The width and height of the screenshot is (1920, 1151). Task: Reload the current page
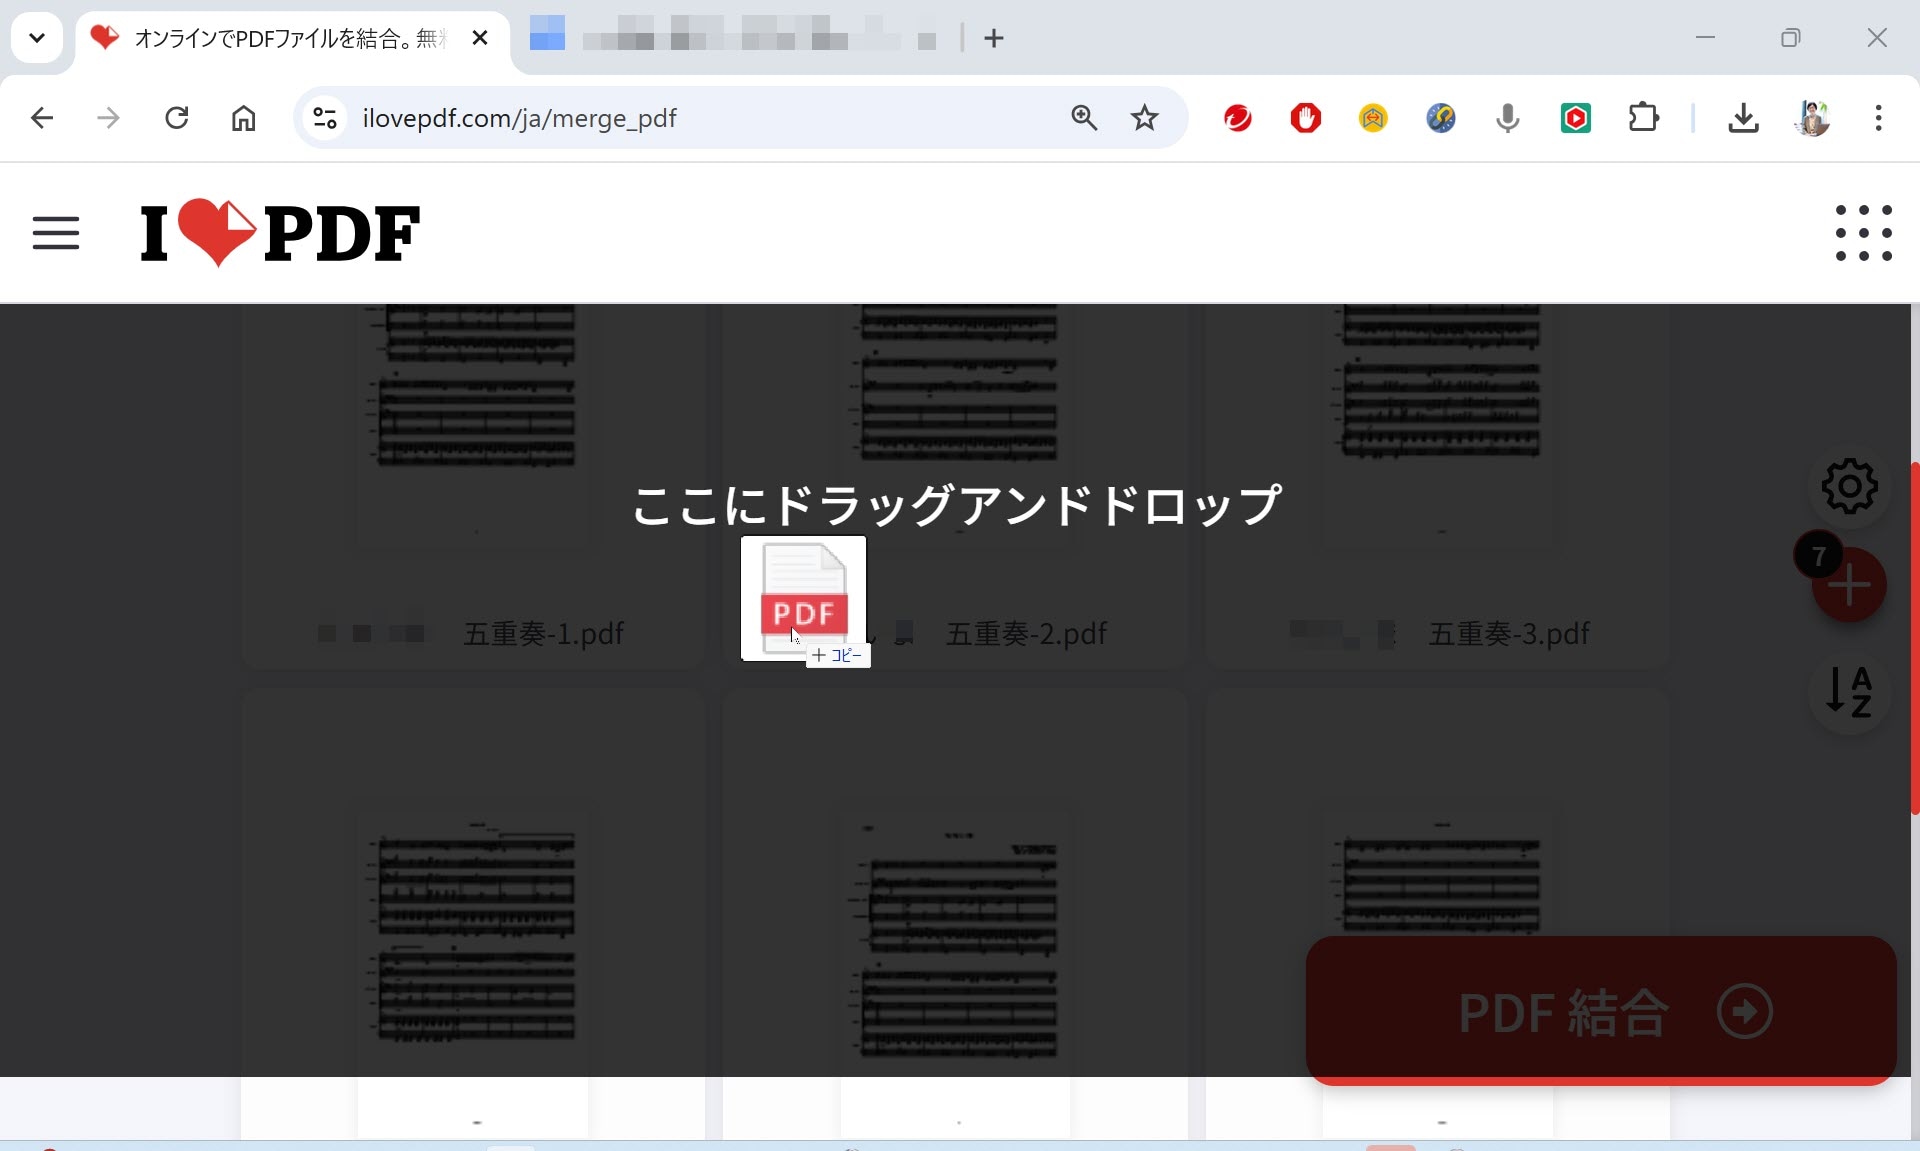177,118
